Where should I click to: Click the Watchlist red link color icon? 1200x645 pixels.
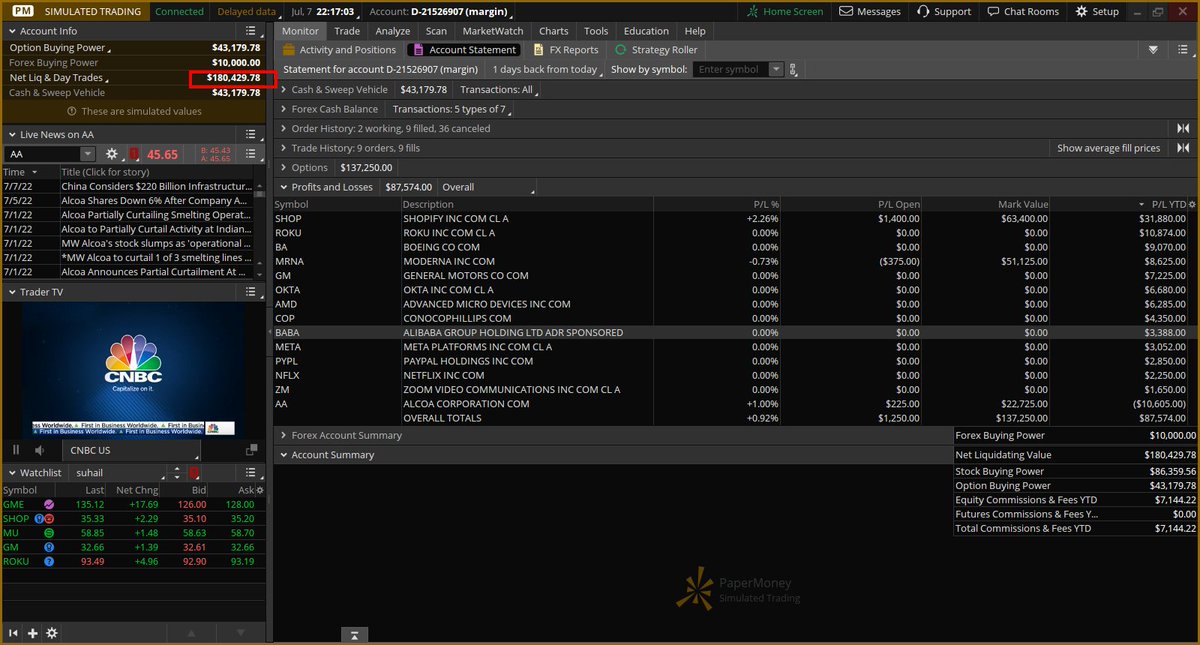194,472
